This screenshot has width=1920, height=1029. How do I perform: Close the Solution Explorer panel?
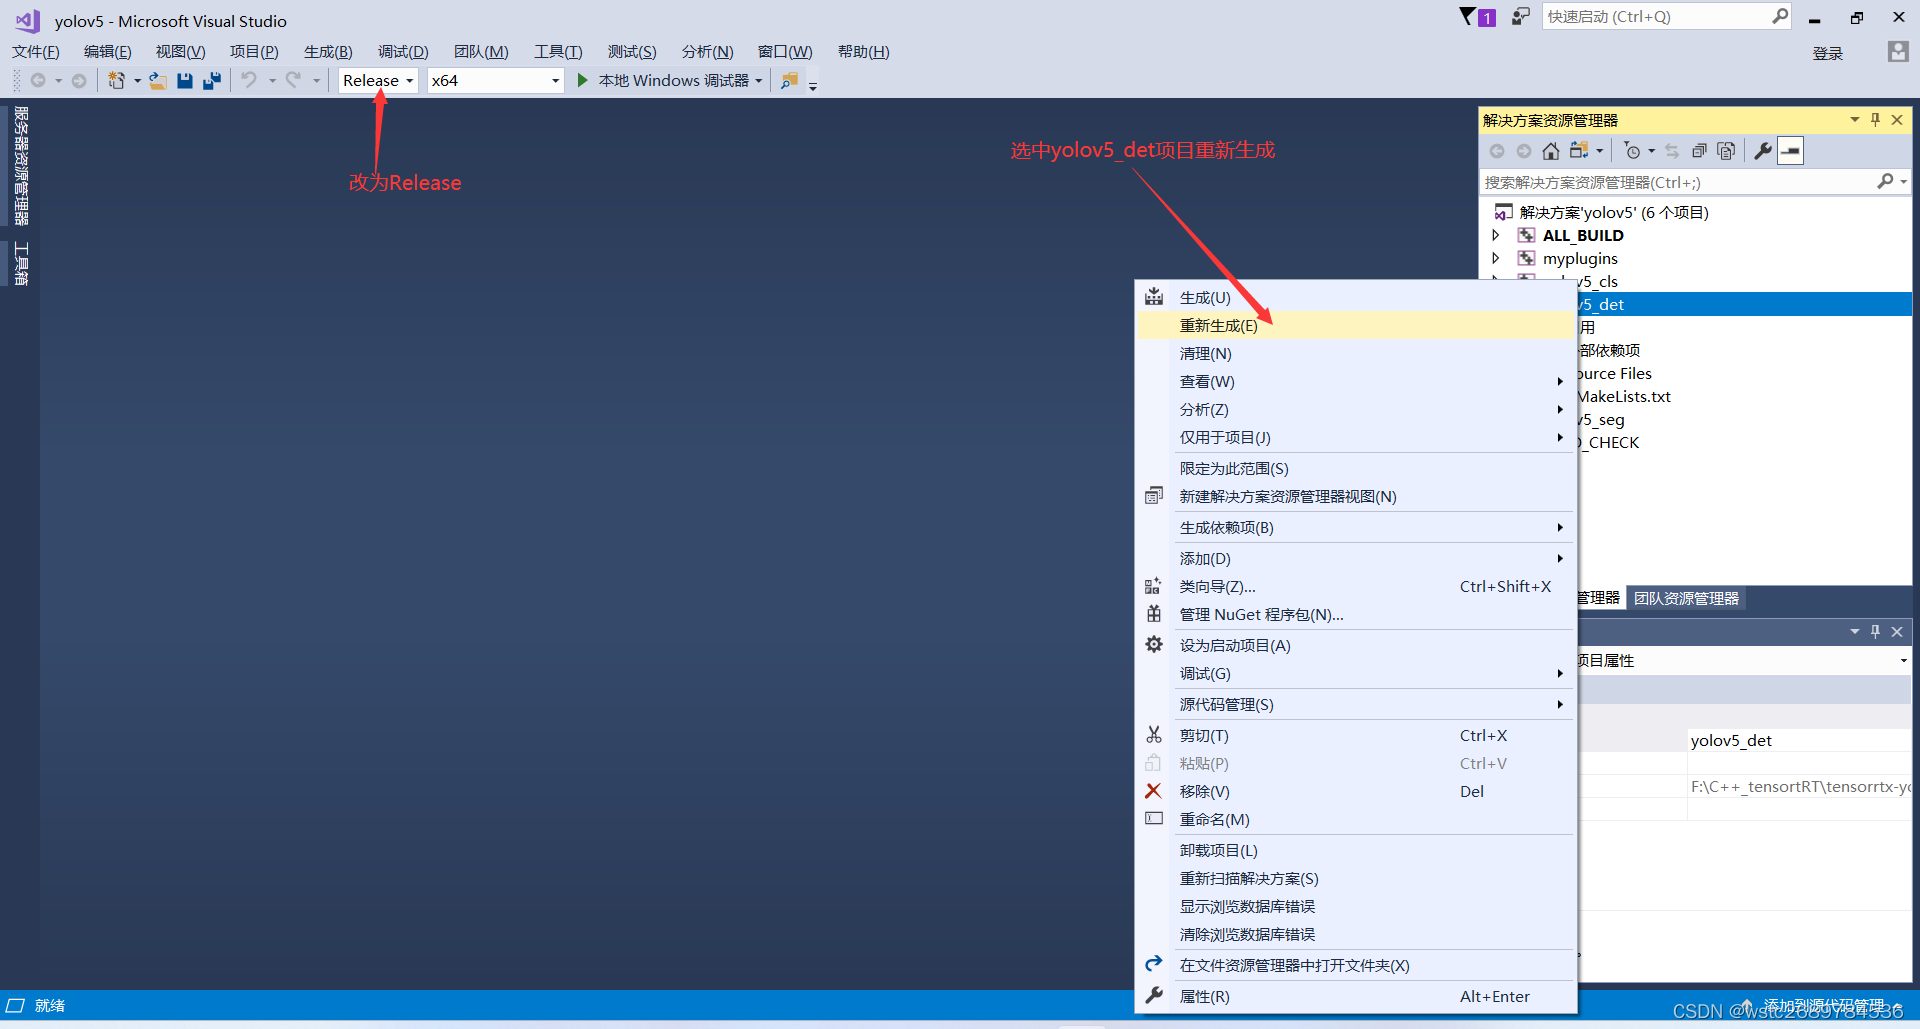[x=1897, y=120]
